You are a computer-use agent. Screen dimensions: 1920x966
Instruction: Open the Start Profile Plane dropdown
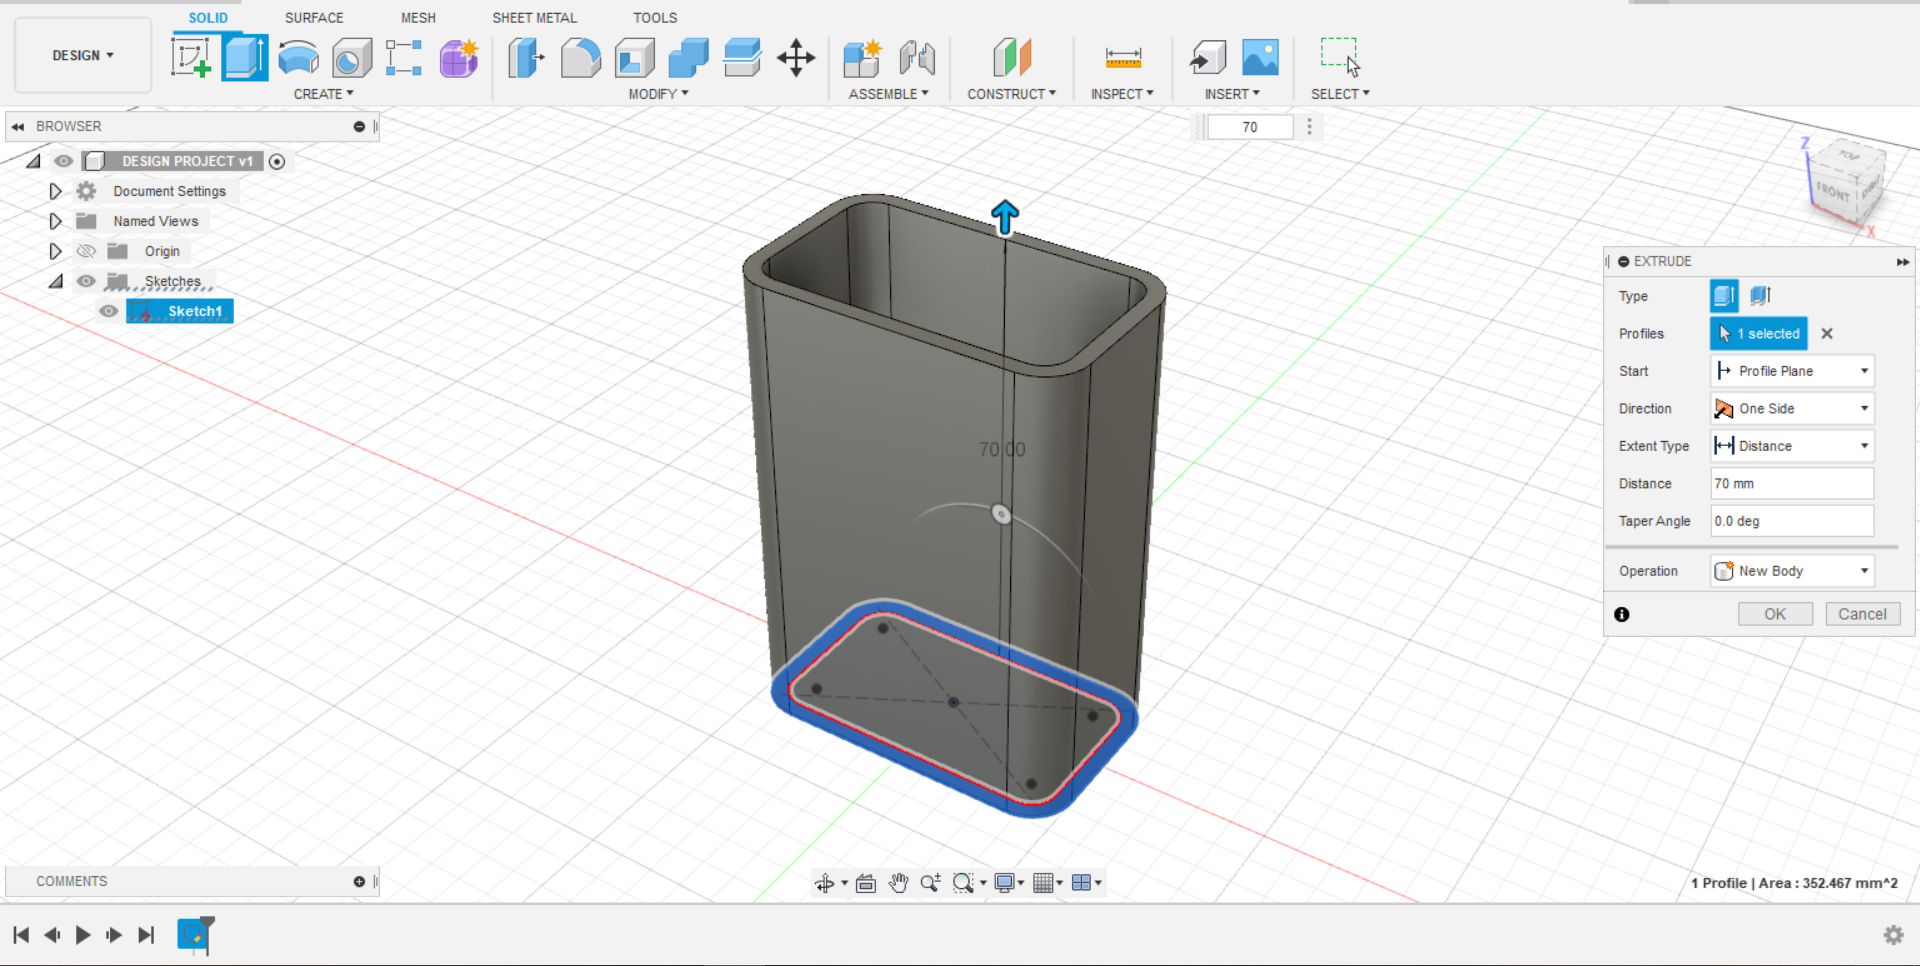coord(1792,371)
